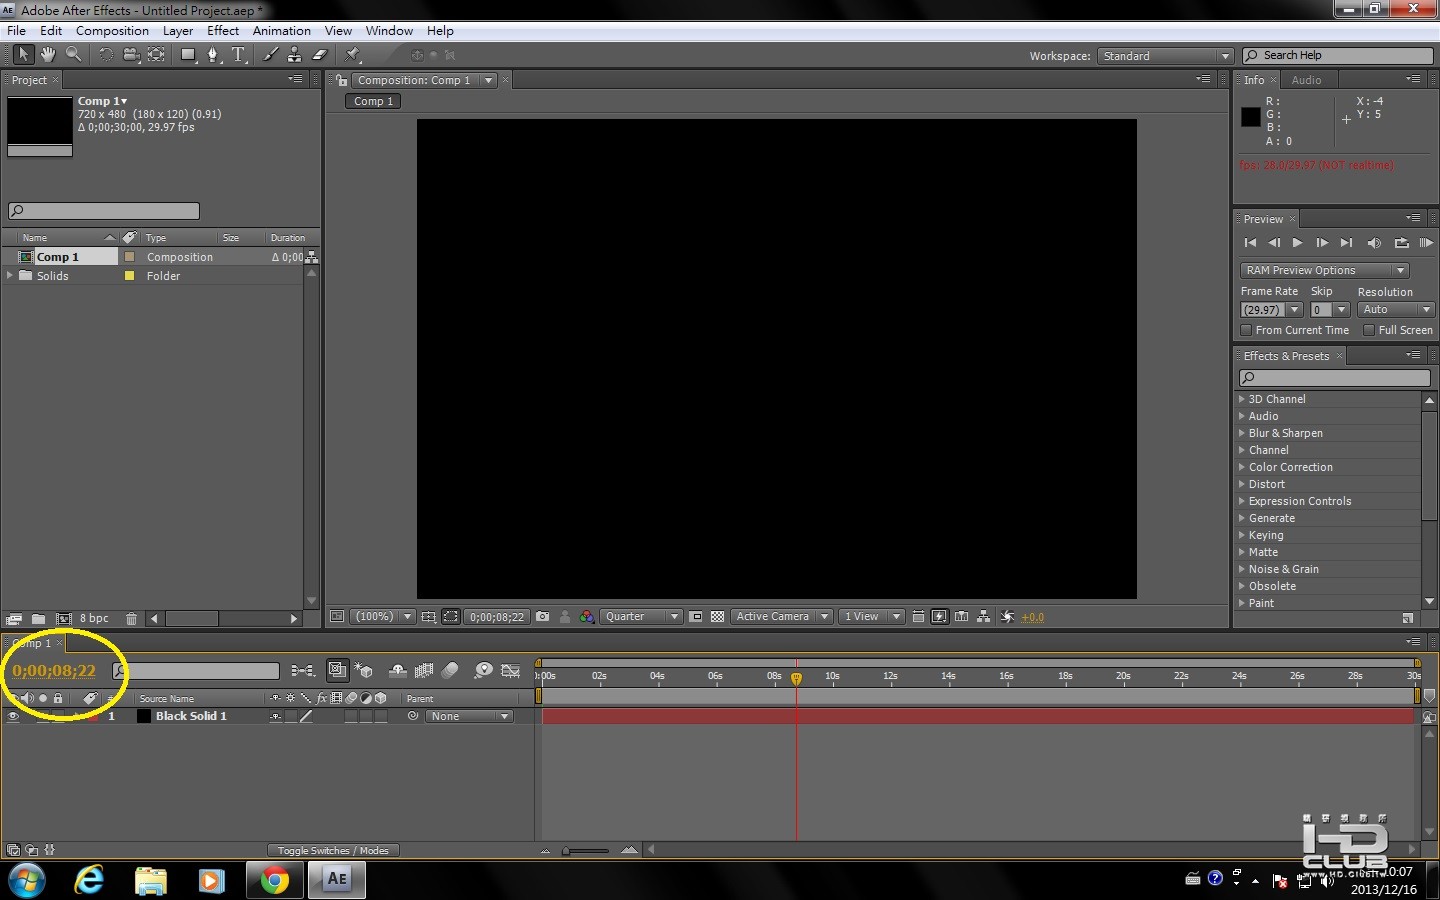Check From Current Time checkbox

(x=1246, y=330)
